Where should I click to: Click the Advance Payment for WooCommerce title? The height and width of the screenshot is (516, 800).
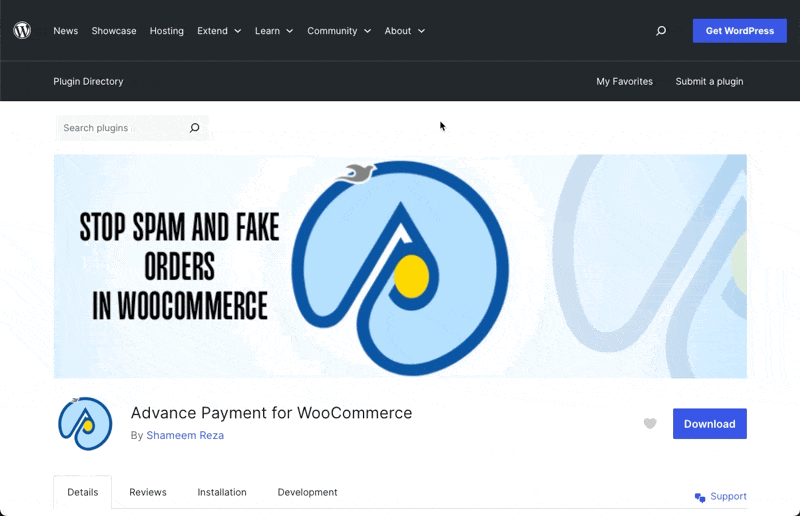pos(271,412)
